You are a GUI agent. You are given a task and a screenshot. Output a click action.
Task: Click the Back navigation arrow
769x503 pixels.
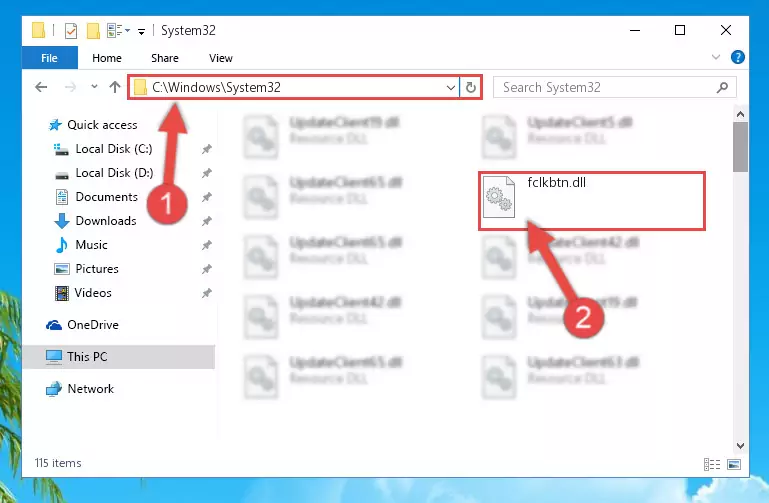[41, 87]
